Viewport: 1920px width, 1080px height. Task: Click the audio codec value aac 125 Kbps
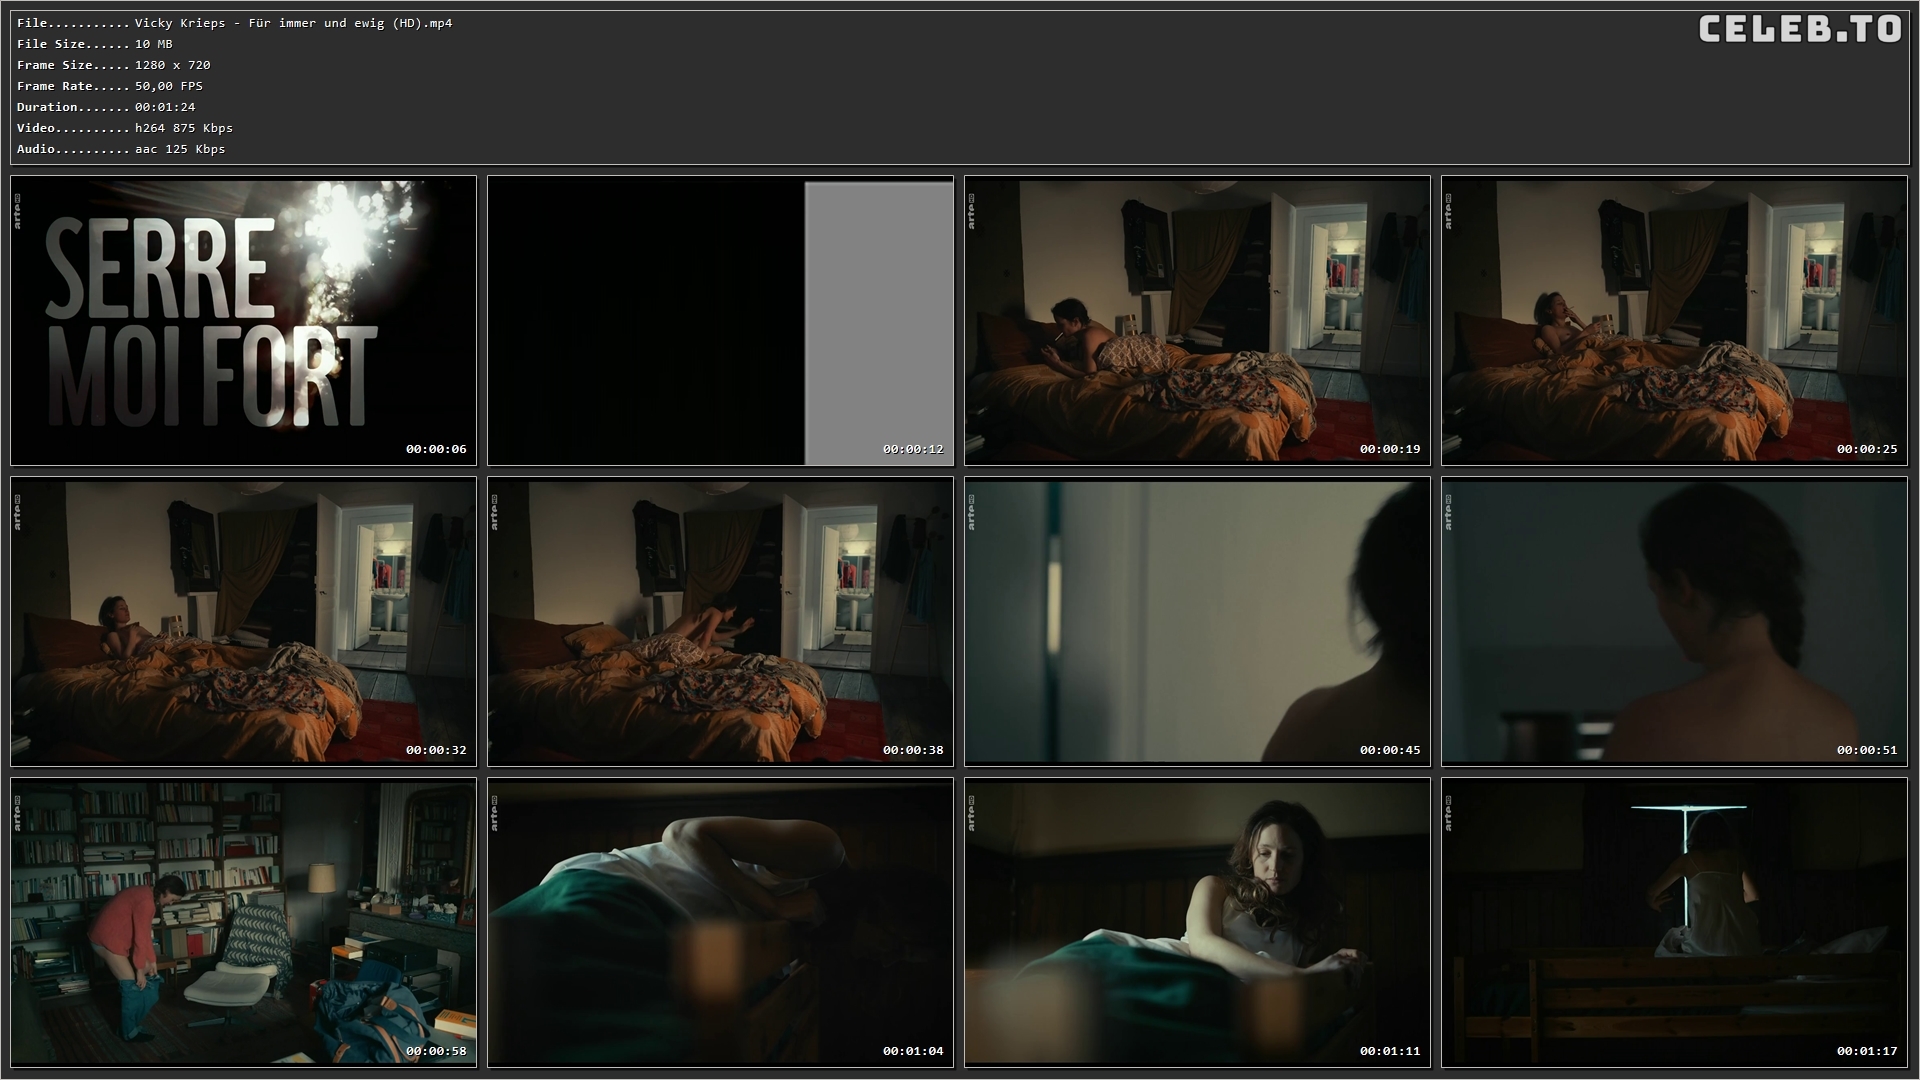pos(180,149)
